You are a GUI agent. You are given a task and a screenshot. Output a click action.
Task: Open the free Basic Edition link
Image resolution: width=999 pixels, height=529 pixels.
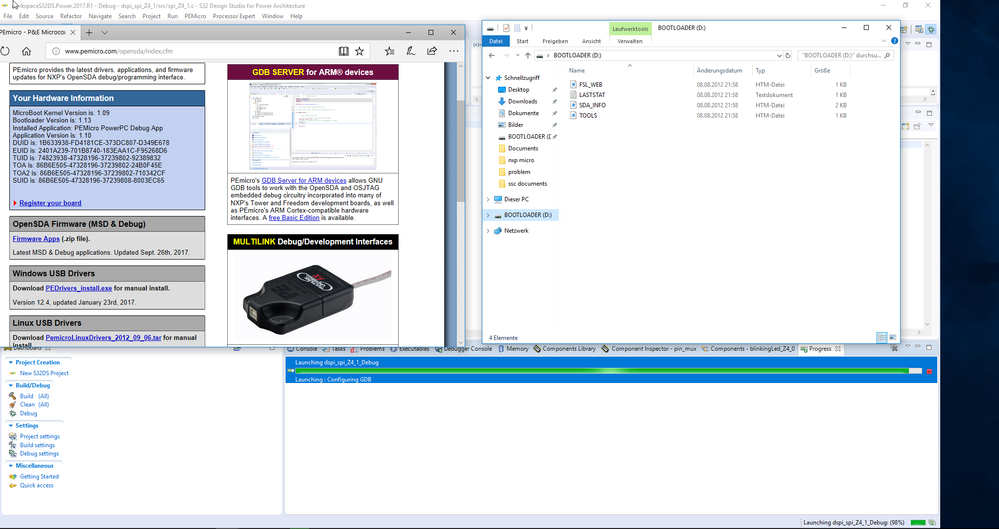[x=294, y=218]
